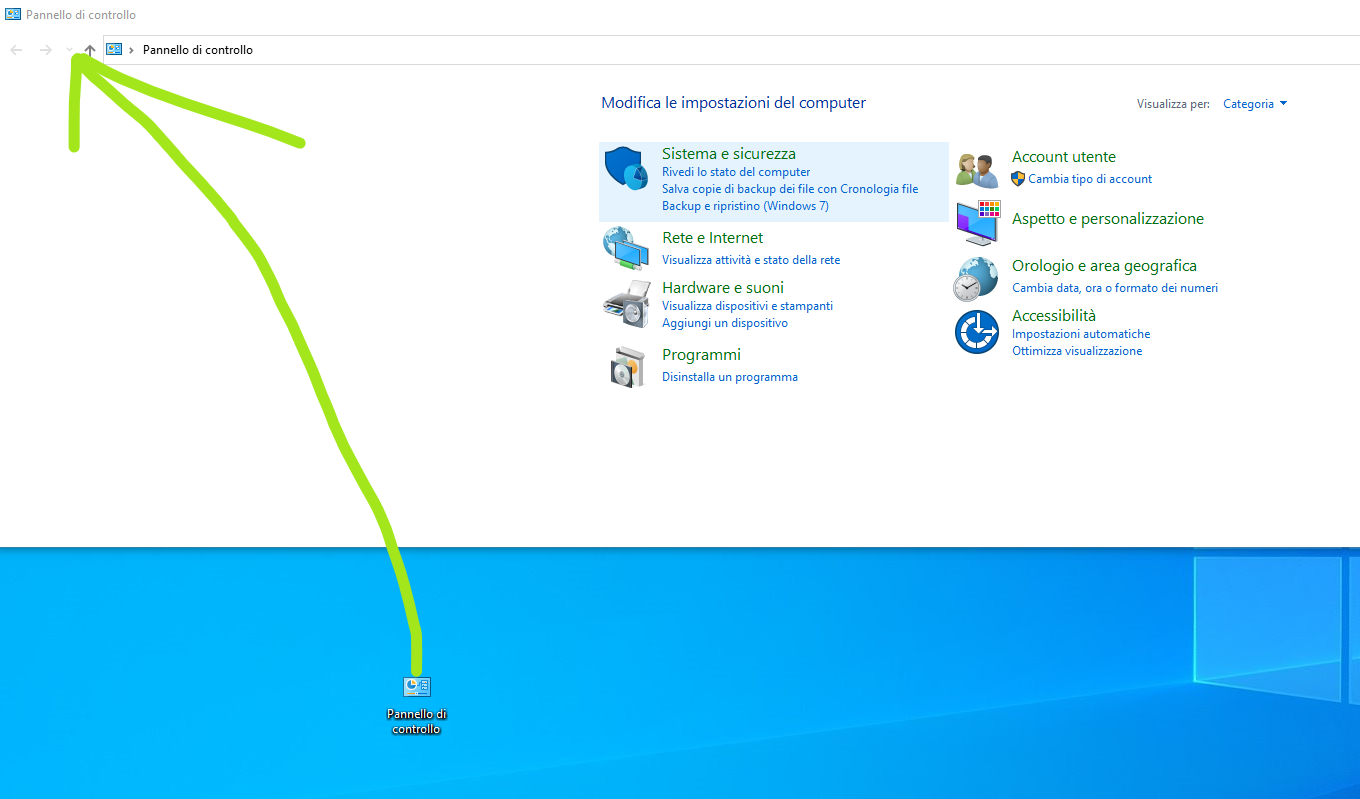Open Account utente category

[1064, 157]
